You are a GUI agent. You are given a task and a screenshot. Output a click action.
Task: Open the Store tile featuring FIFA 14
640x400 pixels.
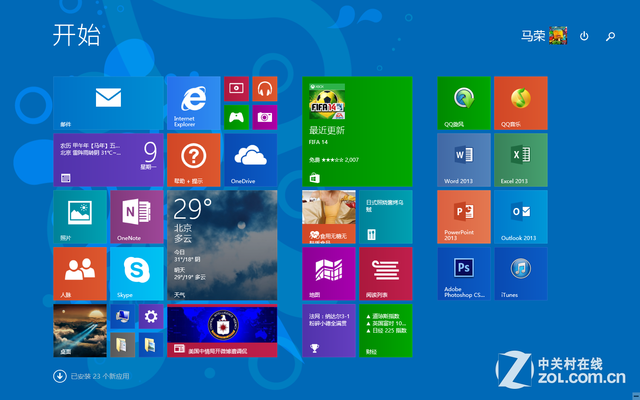coord(357,131)
